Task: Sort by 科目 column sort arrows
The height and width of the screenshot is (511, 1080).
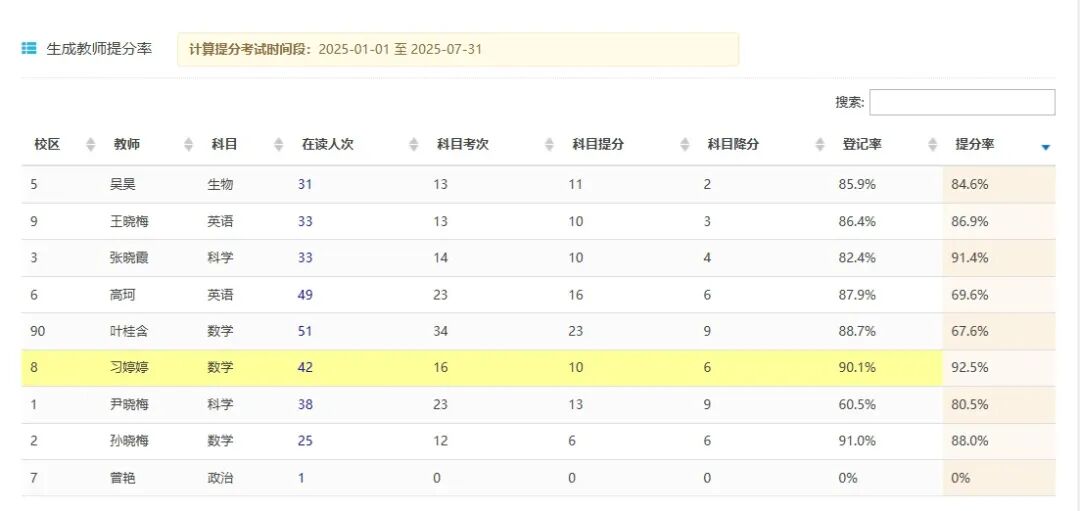Action: coord(279,145)
